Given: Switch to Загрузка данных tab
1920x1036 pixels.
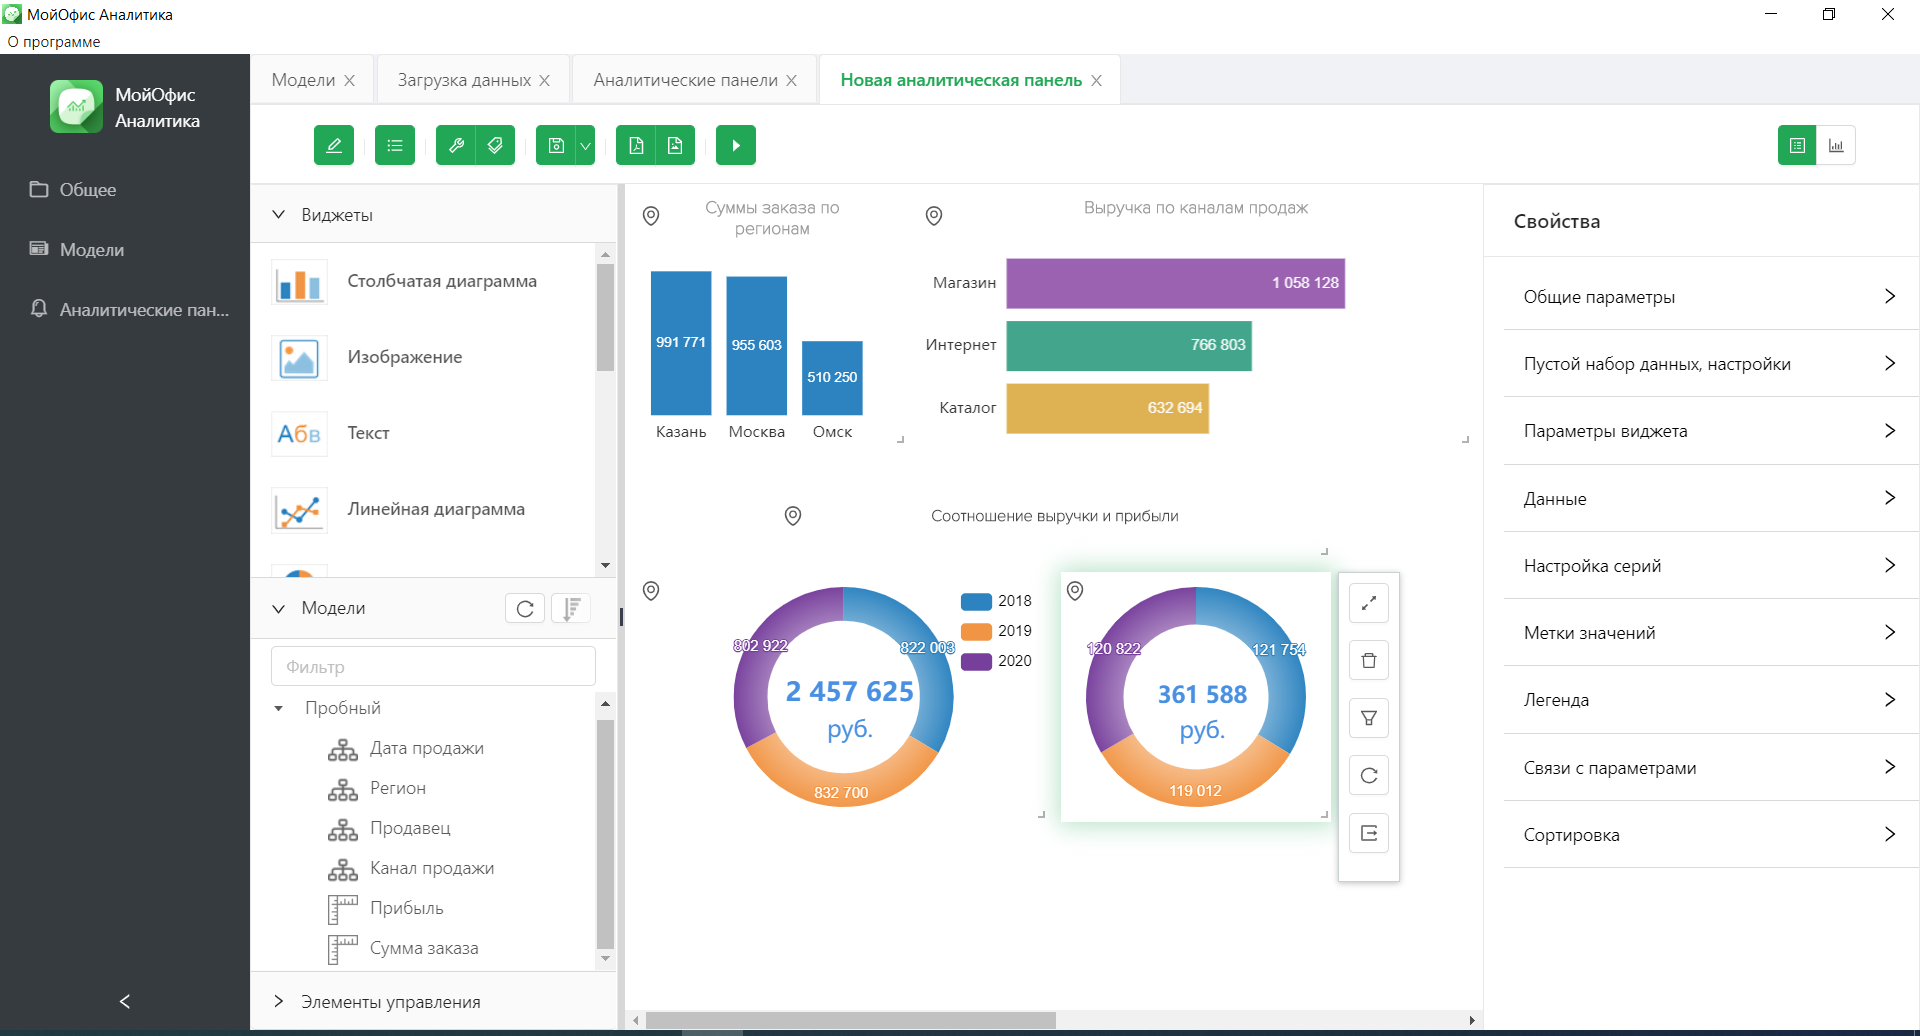Looking at the screenshot, I should [x=464, y=80].
